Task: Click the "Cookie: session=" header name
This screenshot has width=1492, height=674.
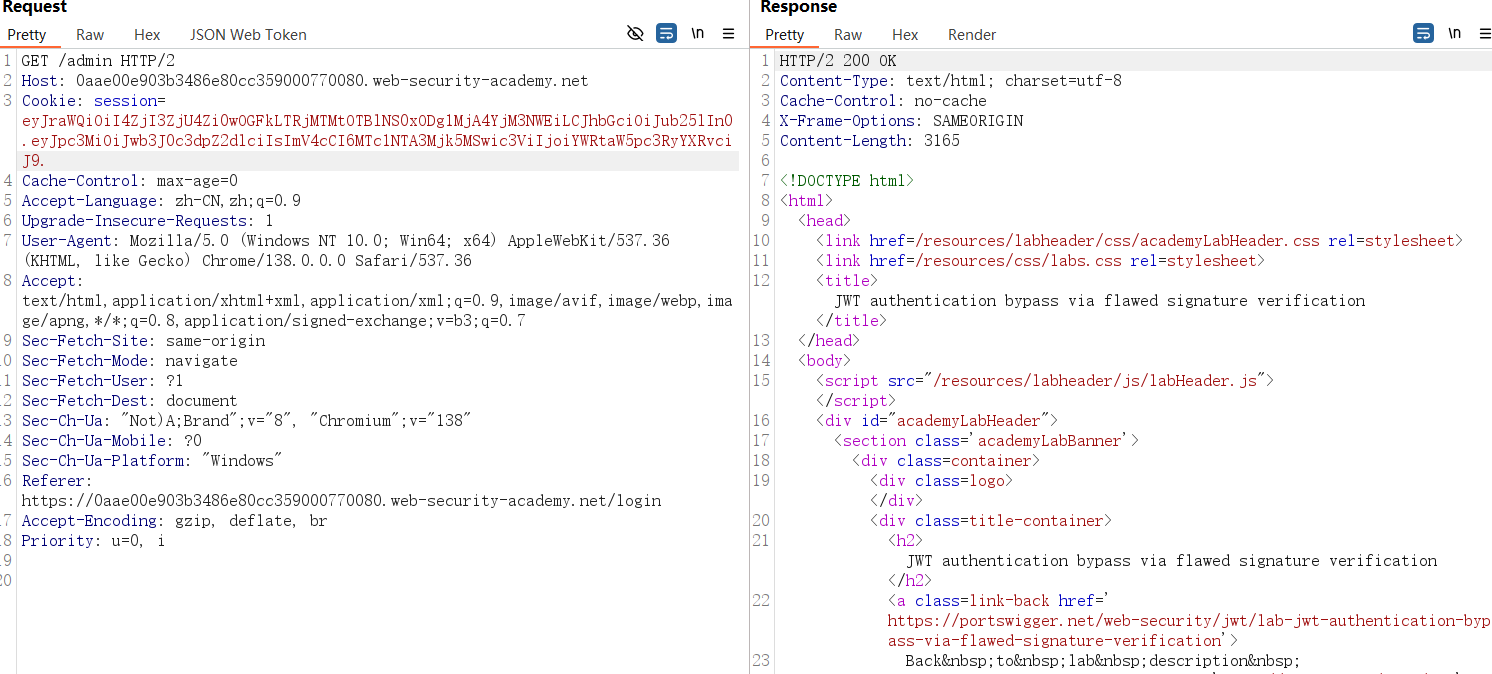Action: pyautogui.click(x=94, y=101)
